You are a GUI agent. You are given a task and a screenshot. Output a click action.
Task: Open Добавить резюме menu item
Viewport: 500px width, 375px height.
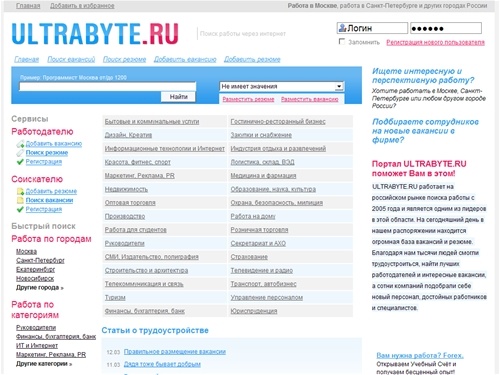tap(252, 59)
